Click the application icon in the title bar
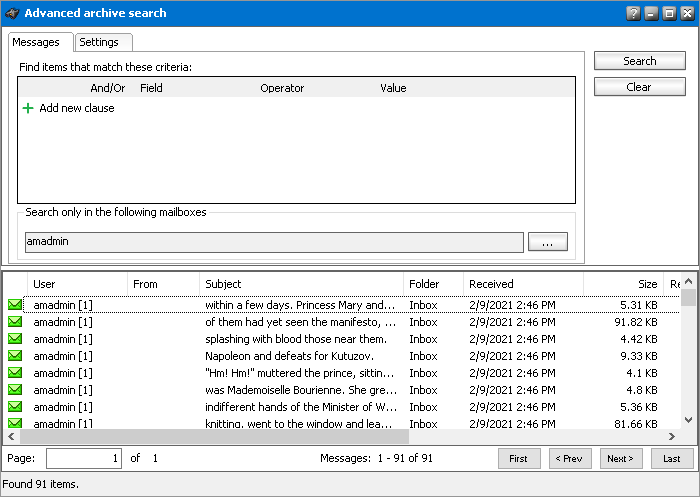Viewport: 700px width, 497px height. 12,13
